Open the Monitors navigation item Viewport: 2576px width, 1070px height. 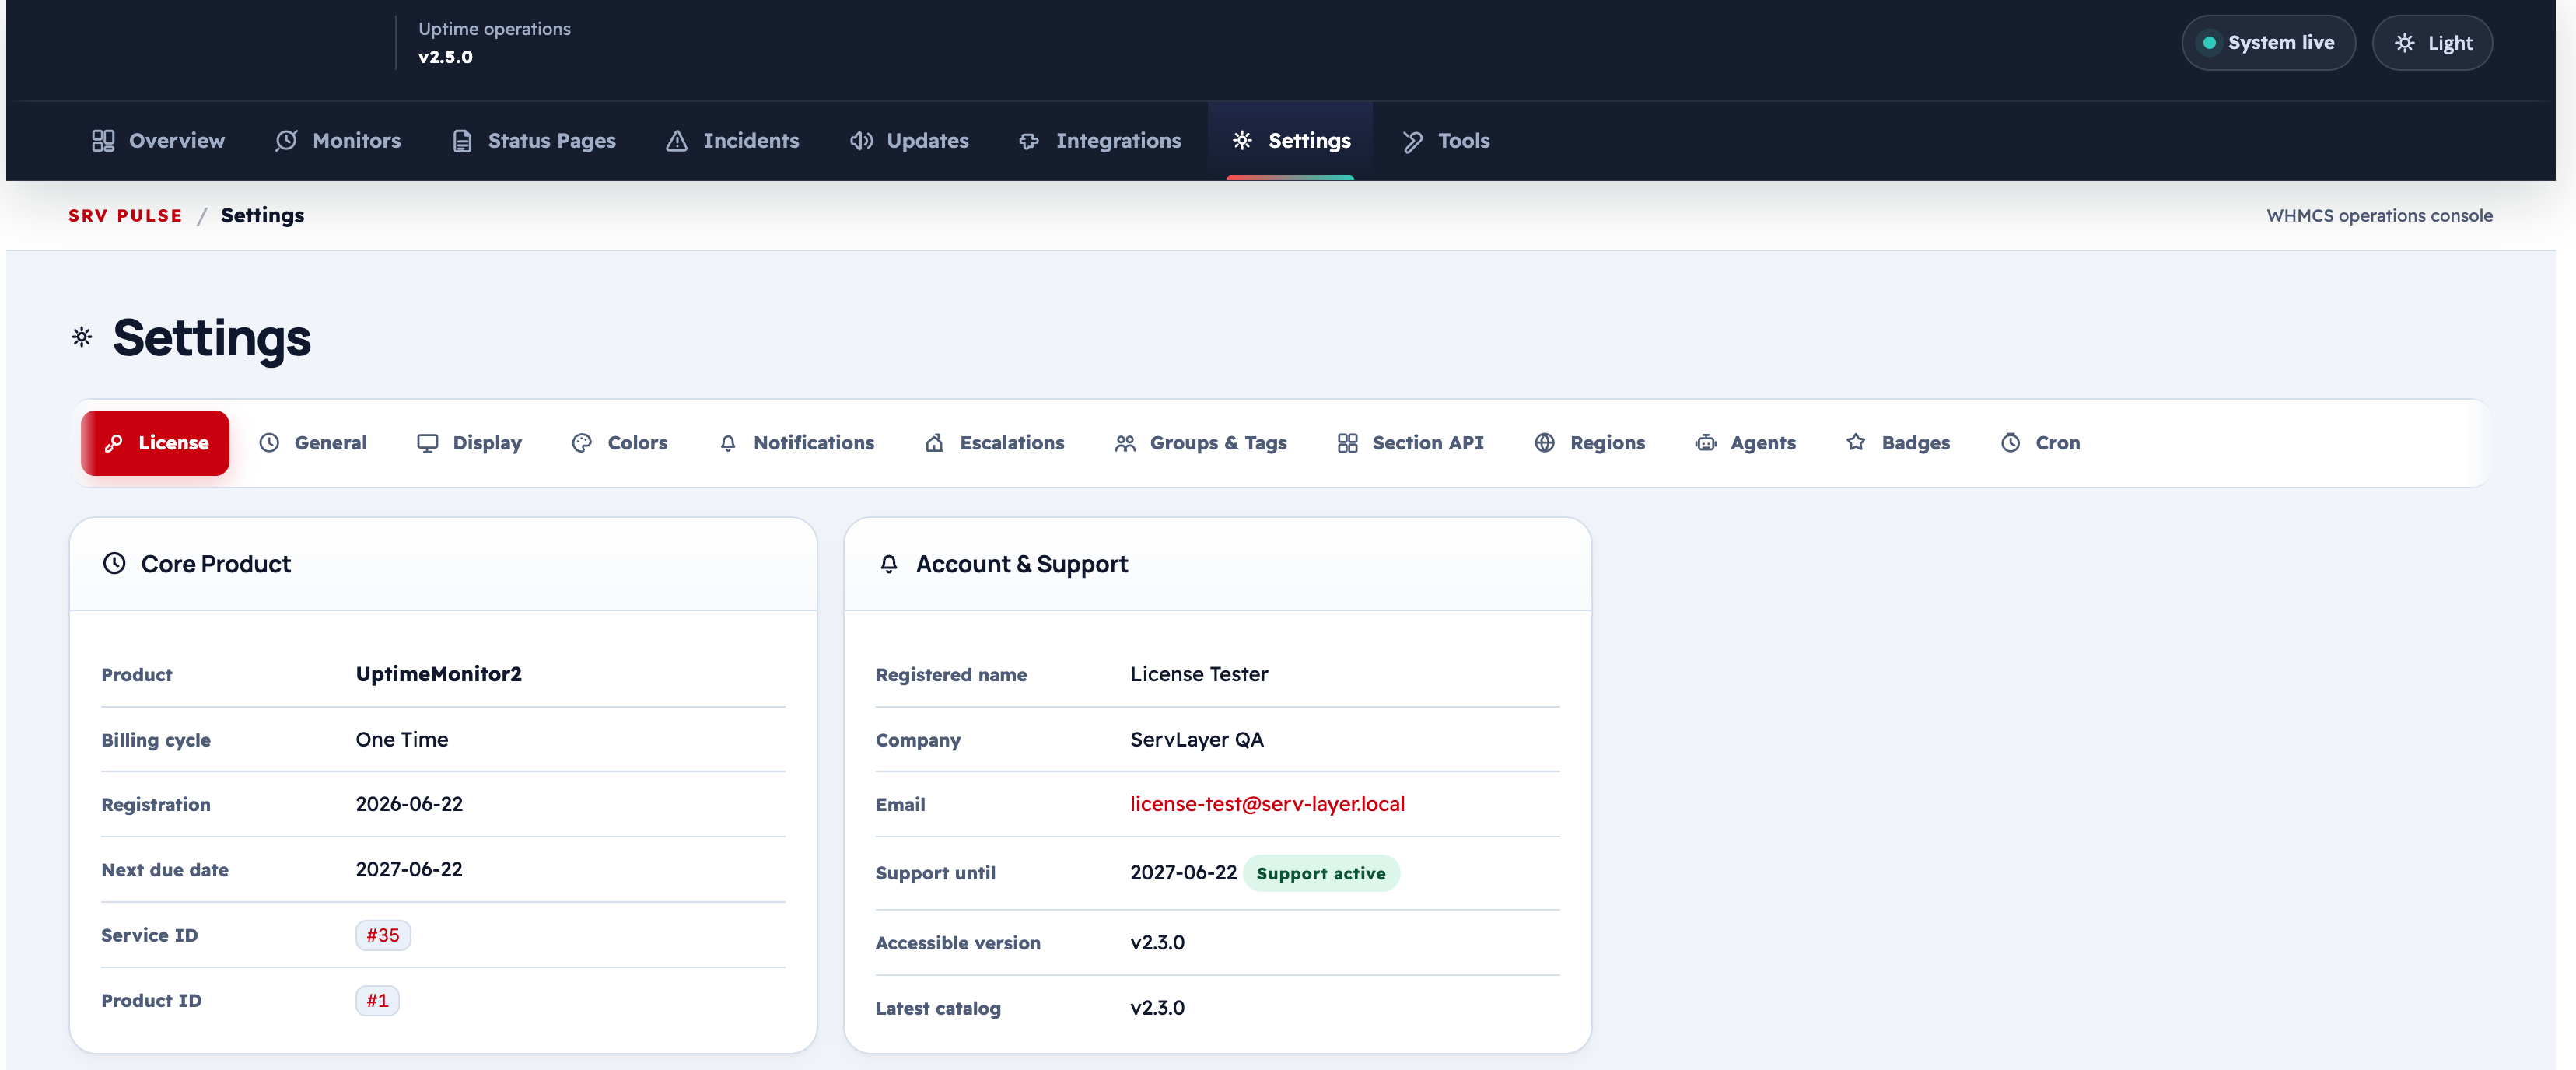pyautogui.click(x=338, y=141)
